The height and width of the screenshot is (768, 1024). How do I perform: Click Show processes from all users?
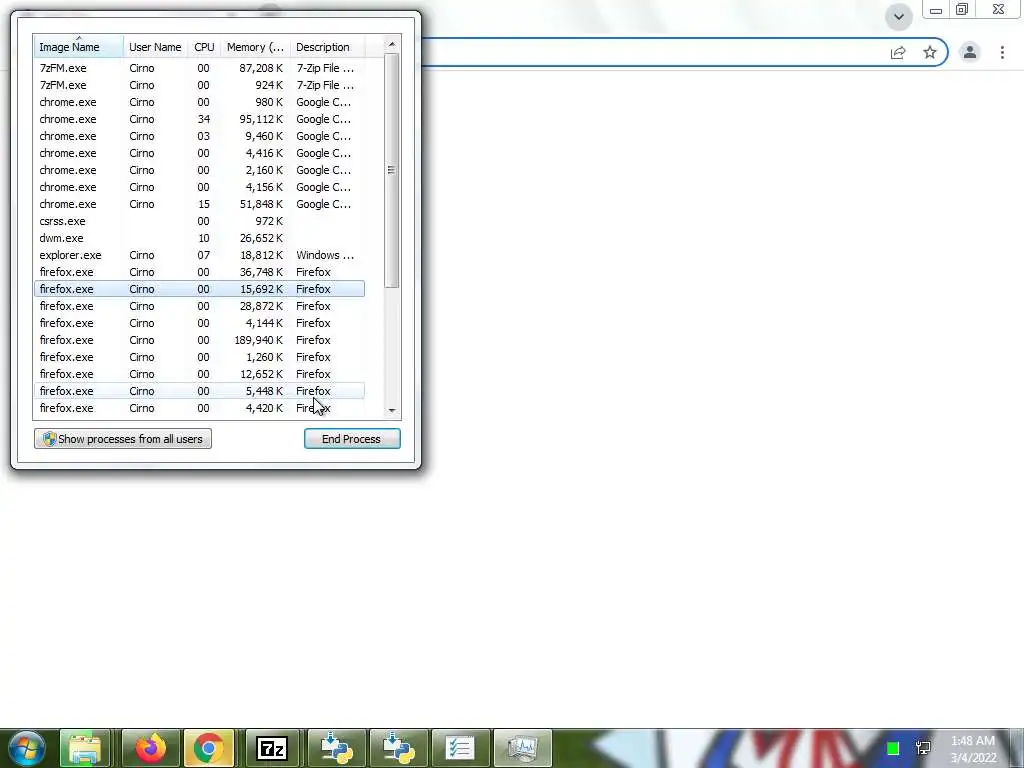coord(123,439)
